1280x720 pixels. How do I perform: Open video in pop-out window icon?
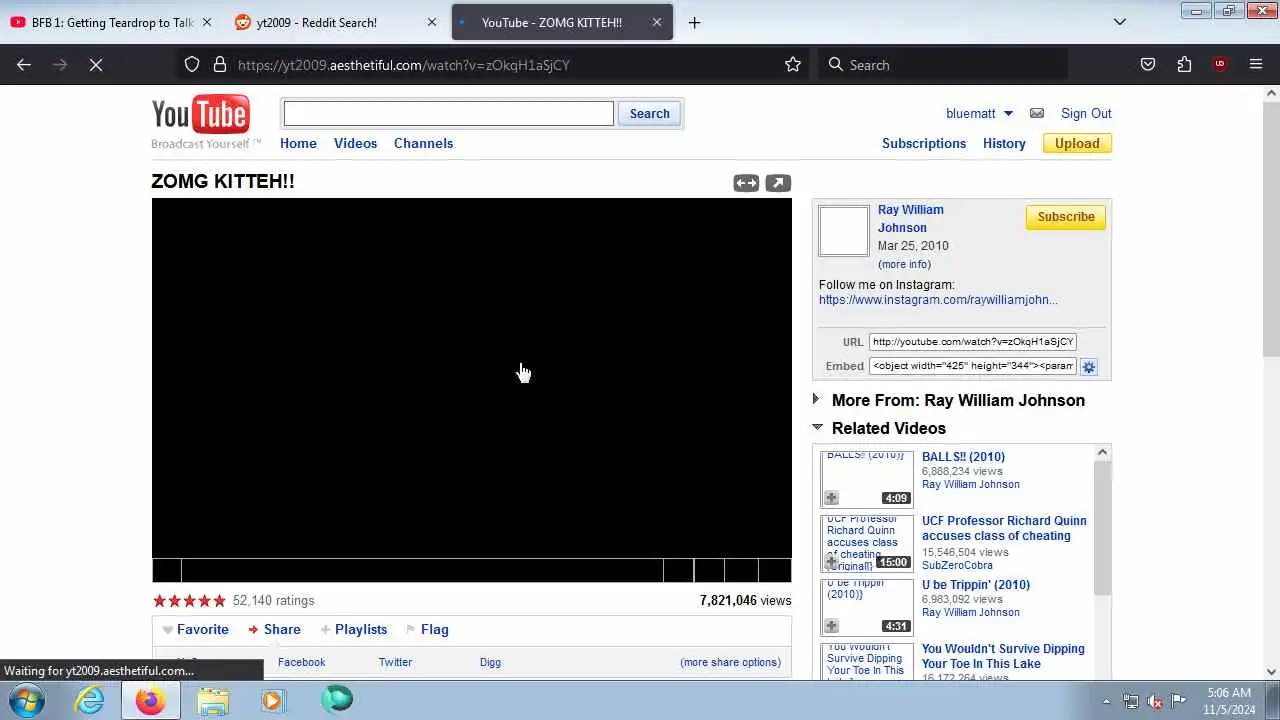(778, 183)
